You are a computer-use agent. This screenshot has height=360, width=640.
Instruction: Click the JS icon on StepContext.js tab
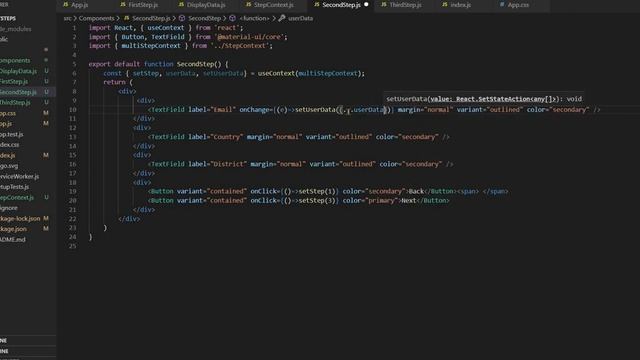[249, 4]
